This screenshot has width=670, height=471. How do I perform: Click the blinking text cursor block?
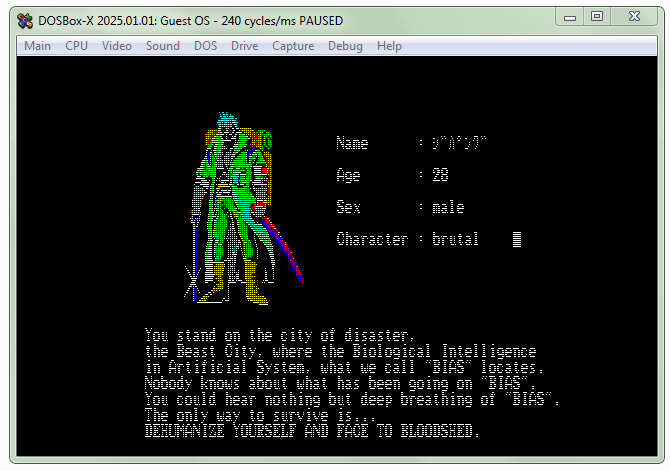point(517,239)
